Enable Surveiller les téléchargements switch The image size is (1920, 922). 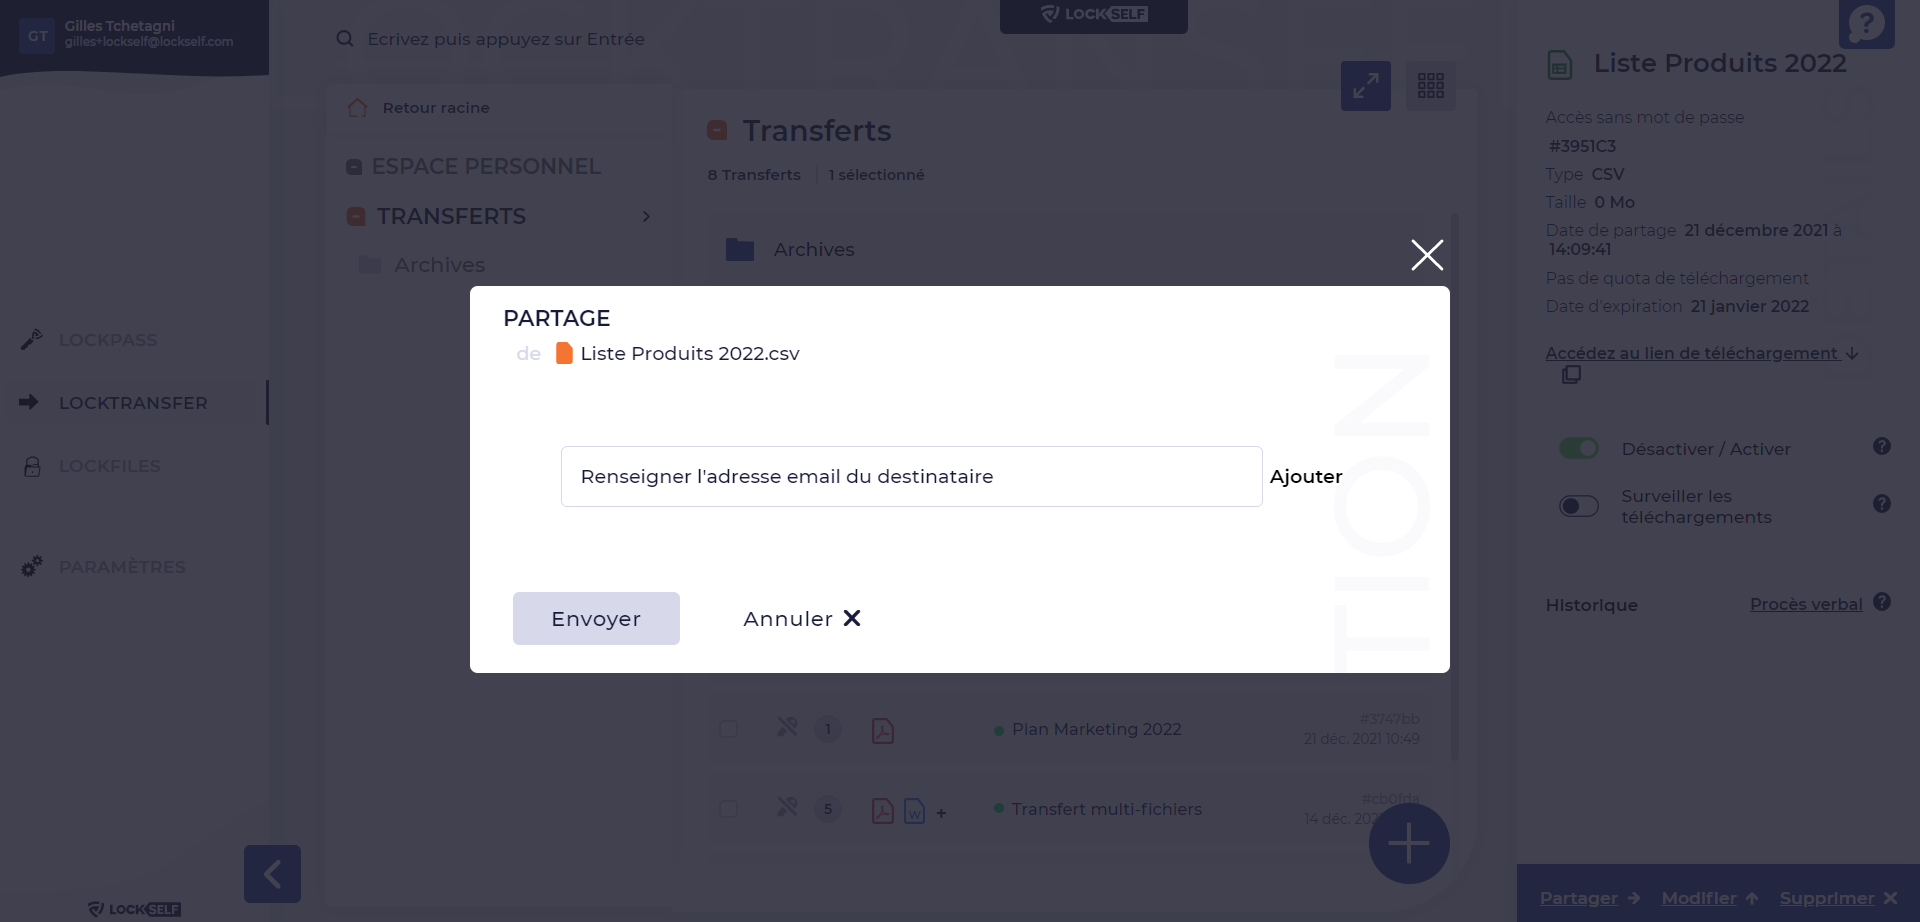pos(1579,506)
